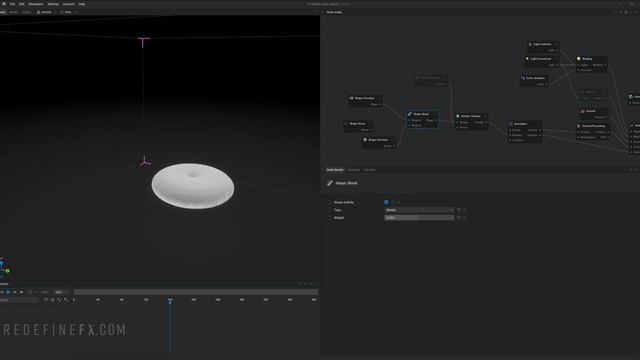The width and height of the screenshot is (640, 360).
Task: Adjust the Weight slider
Action: [x=419, y=218]
